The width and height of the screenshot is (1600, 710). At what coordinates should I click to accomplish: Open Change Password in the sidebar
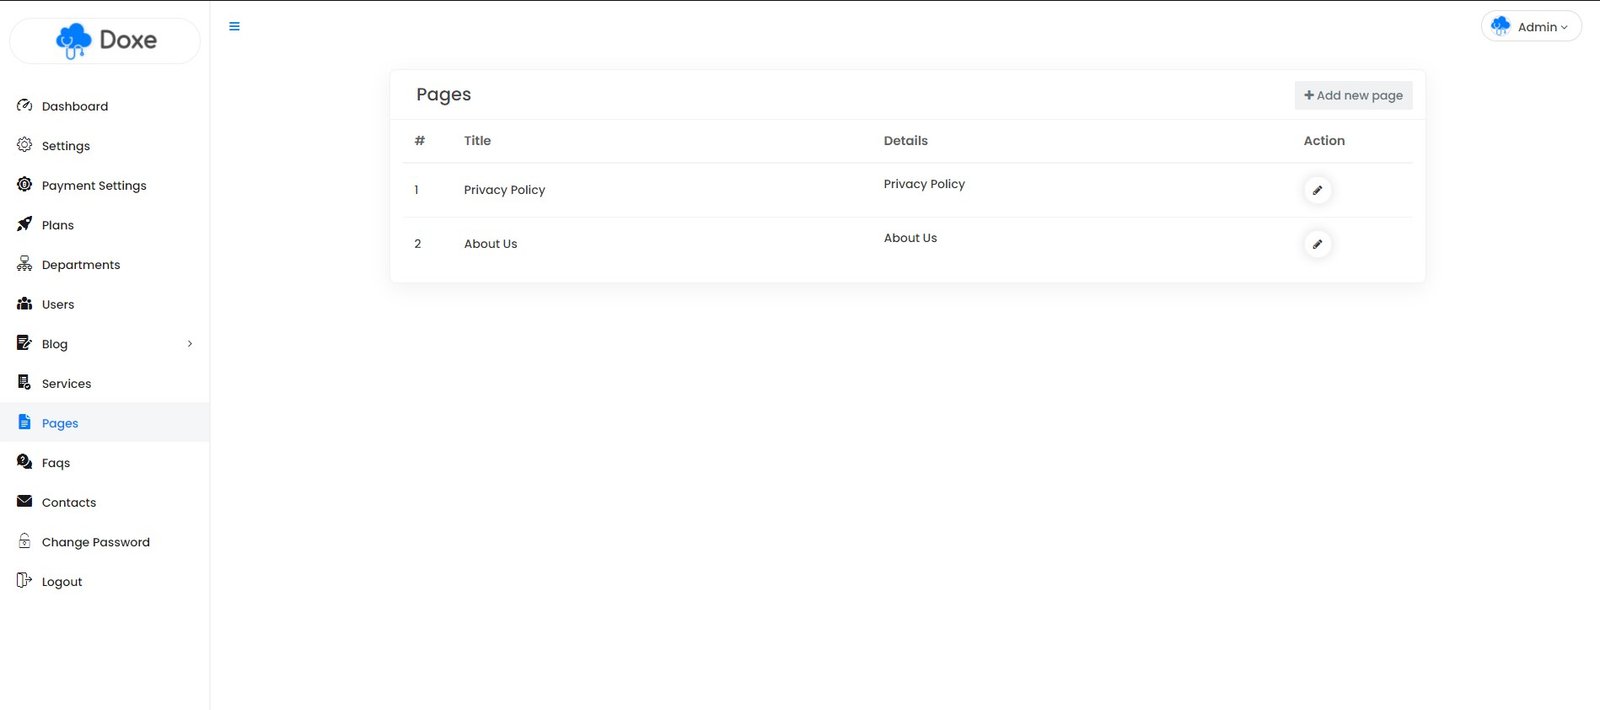click(x=96, y=542)
